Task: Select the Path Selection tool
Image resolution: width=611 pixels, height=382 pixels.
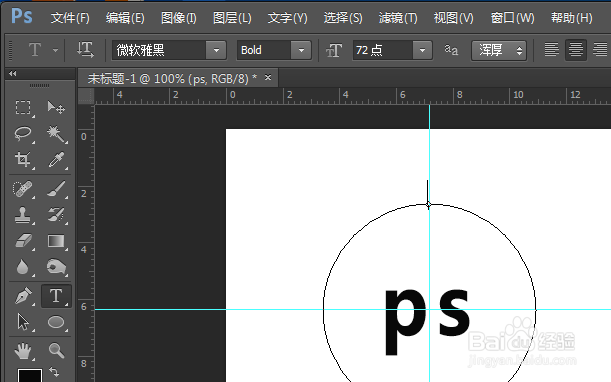Action: click(x=23, y=322)
